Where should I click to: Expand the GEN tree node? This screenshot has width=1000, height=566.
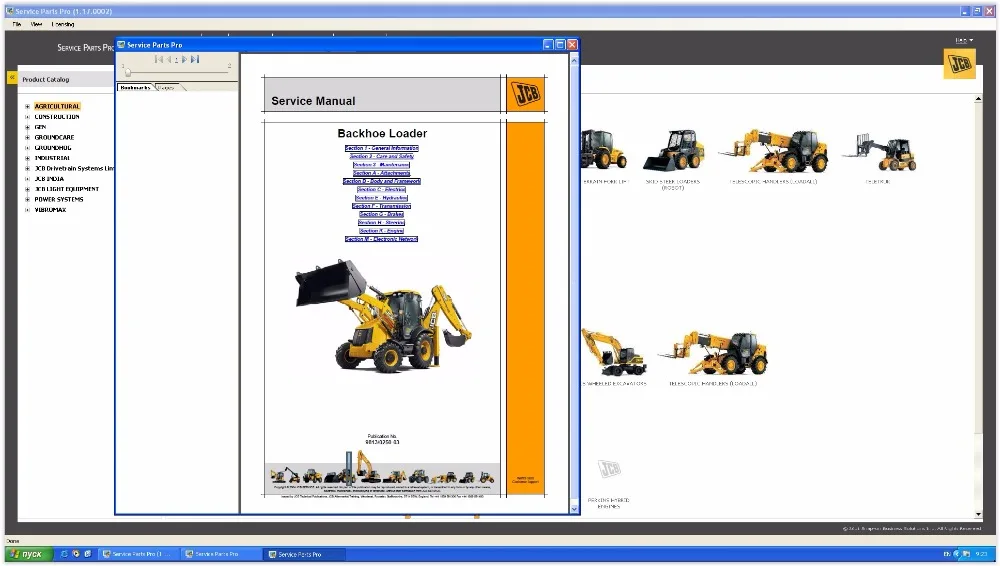(27, 127)
